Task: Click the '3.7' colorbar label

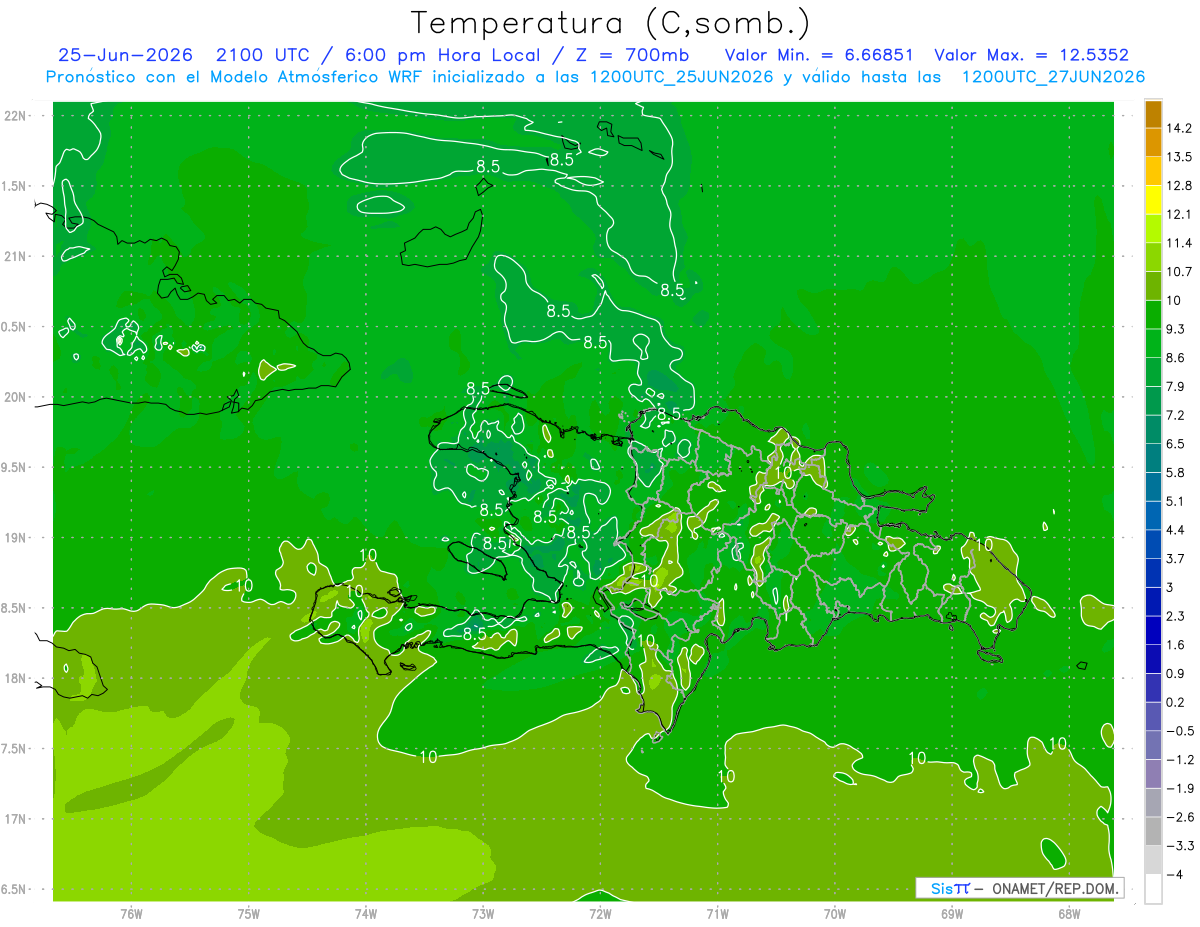Action: pos(1176,558)
